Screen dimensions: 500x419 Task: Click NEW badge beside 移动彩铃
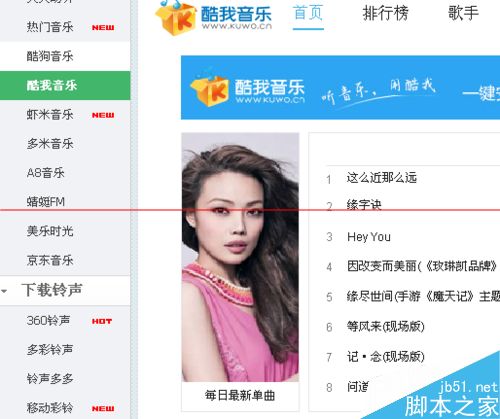pos(103,409)
